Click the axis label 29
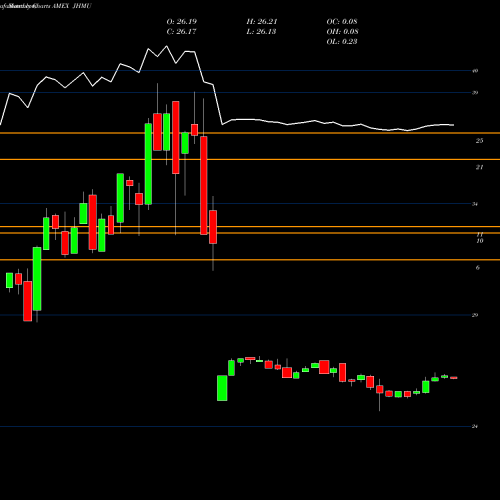The height and width of the screenshot is (500, 500). [475, 315]
